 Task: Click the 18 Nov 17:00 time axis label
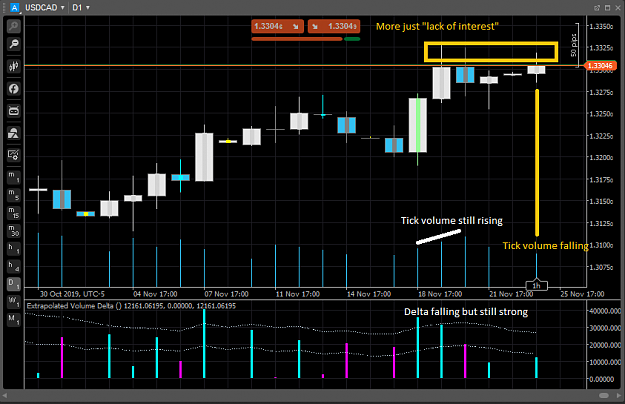pos(440,294)
